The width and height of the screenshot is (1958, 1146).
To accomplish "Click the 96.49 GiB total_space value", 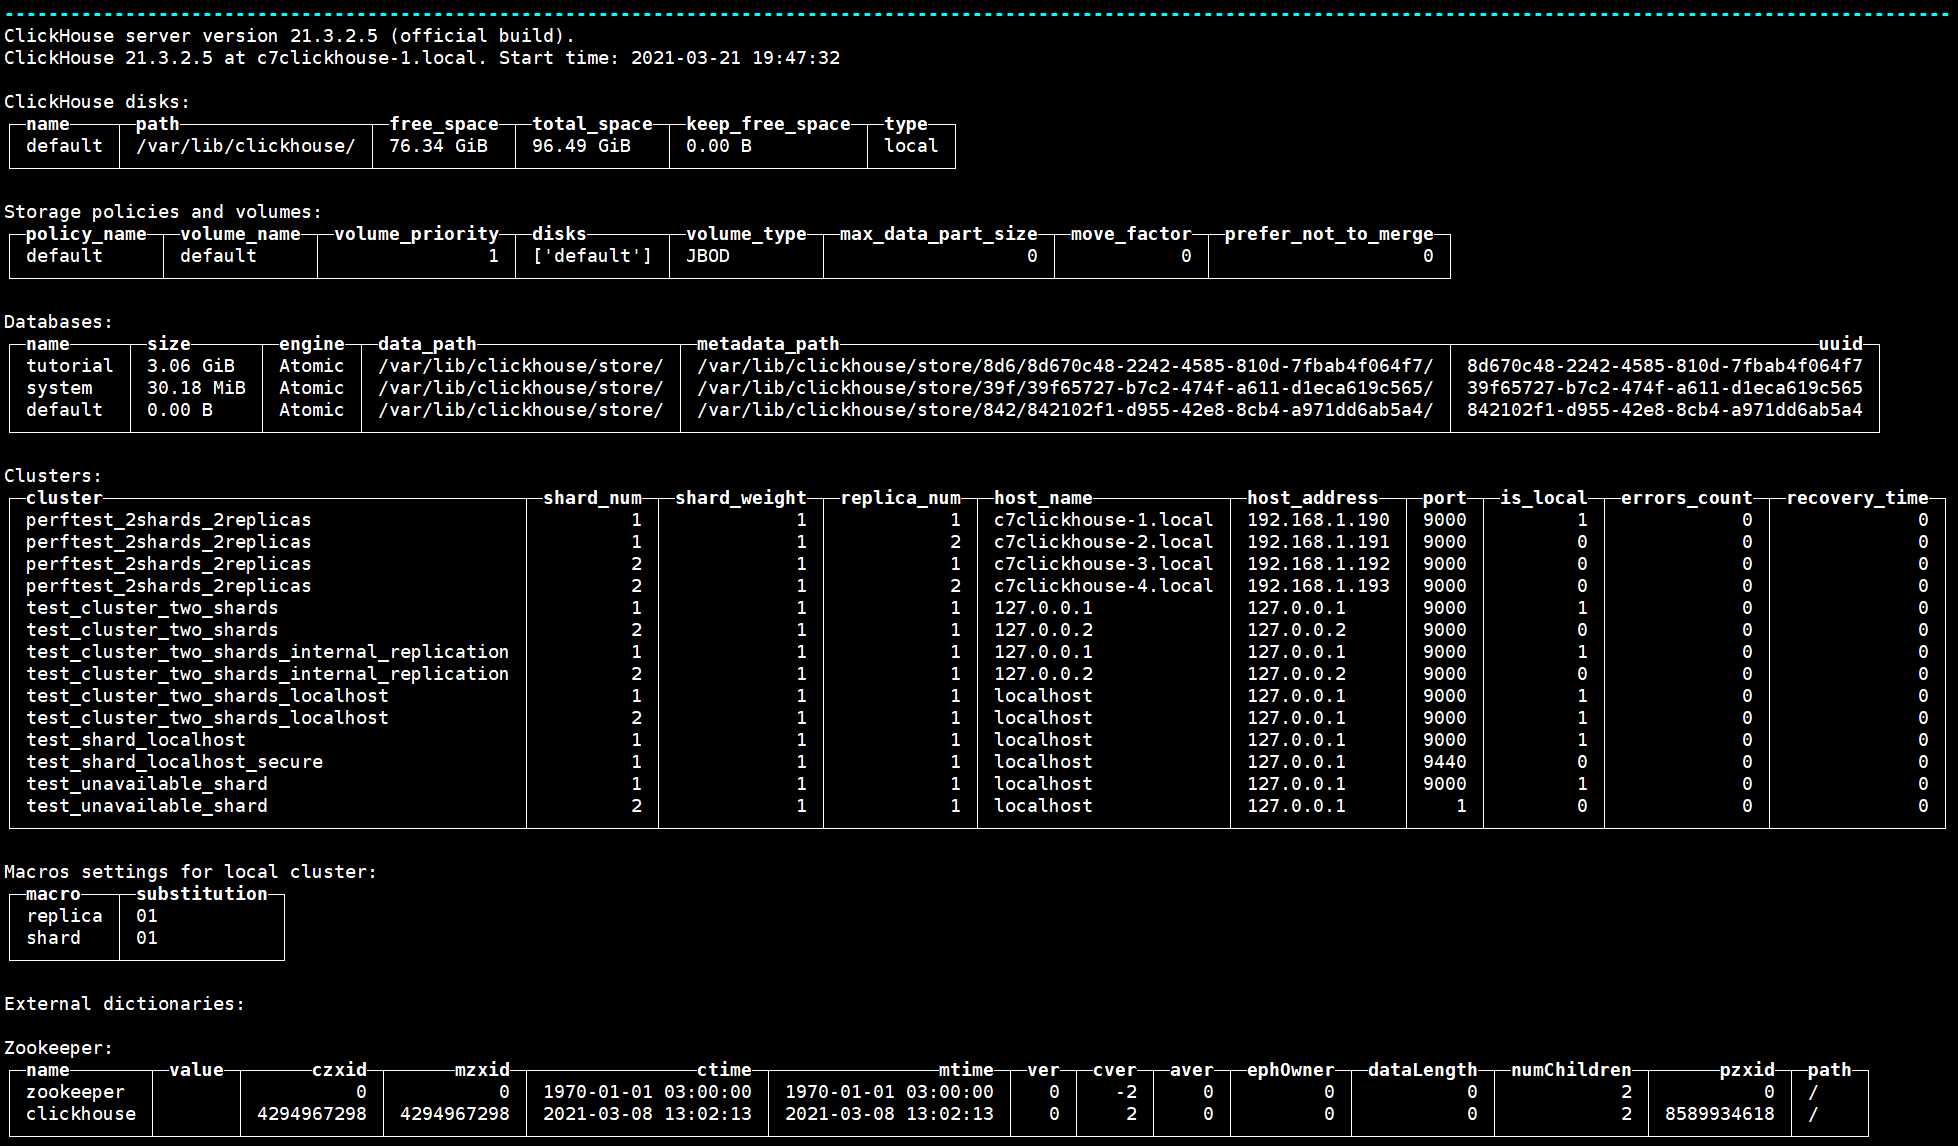I will [581, 146].
